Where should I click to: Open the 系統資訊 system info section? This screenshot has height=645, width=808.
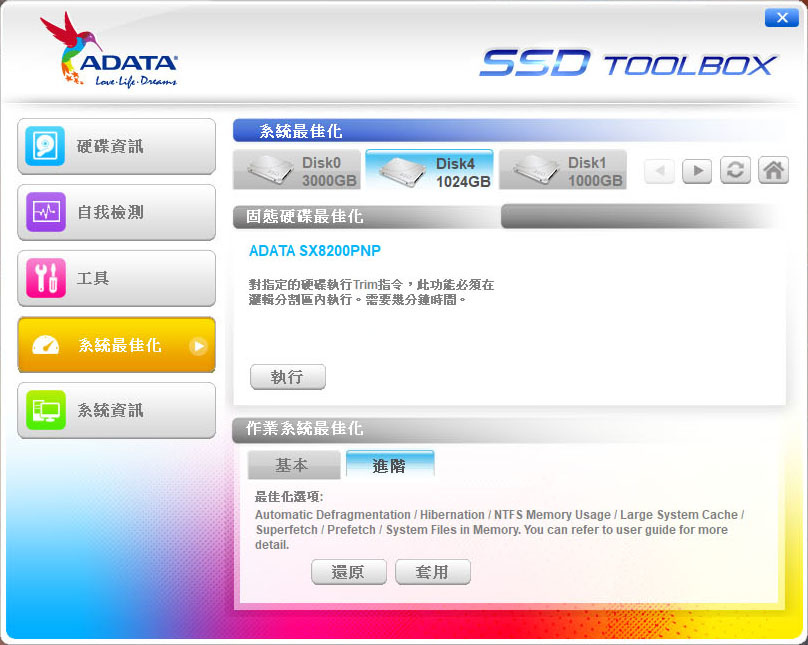116,411
